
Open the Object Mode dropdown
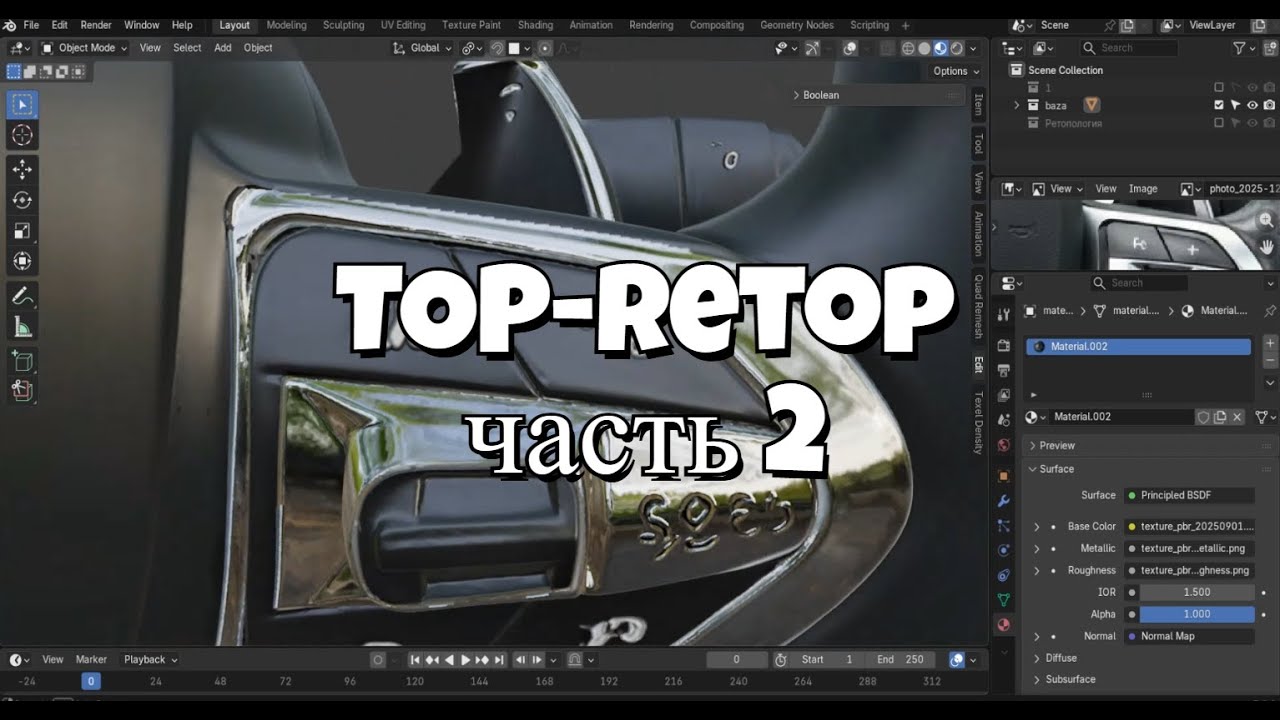(x=84, y=48)
